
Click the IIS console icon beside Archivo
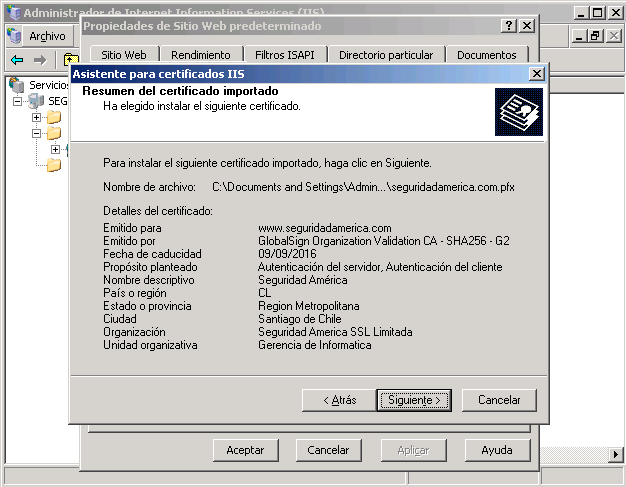(15, 36)
